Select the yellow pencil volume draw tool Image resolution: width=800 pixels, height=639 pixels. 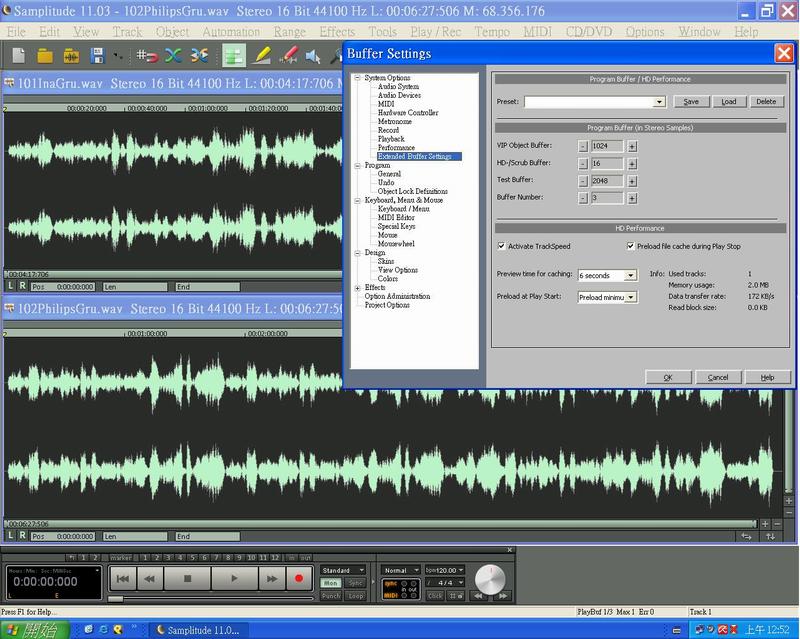[261, 55]
